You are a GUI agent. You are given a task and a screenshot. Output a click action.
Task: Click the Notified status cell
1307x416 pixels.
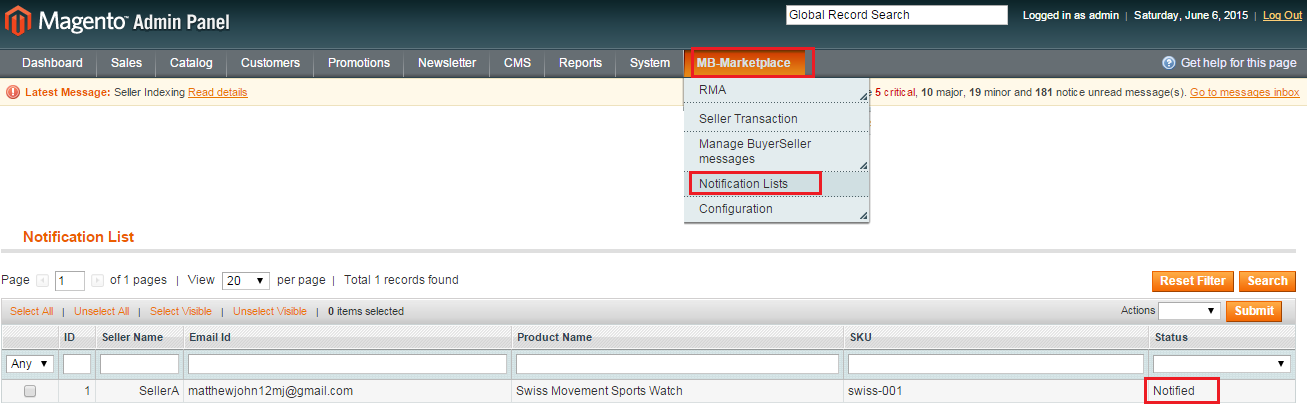1174,391
